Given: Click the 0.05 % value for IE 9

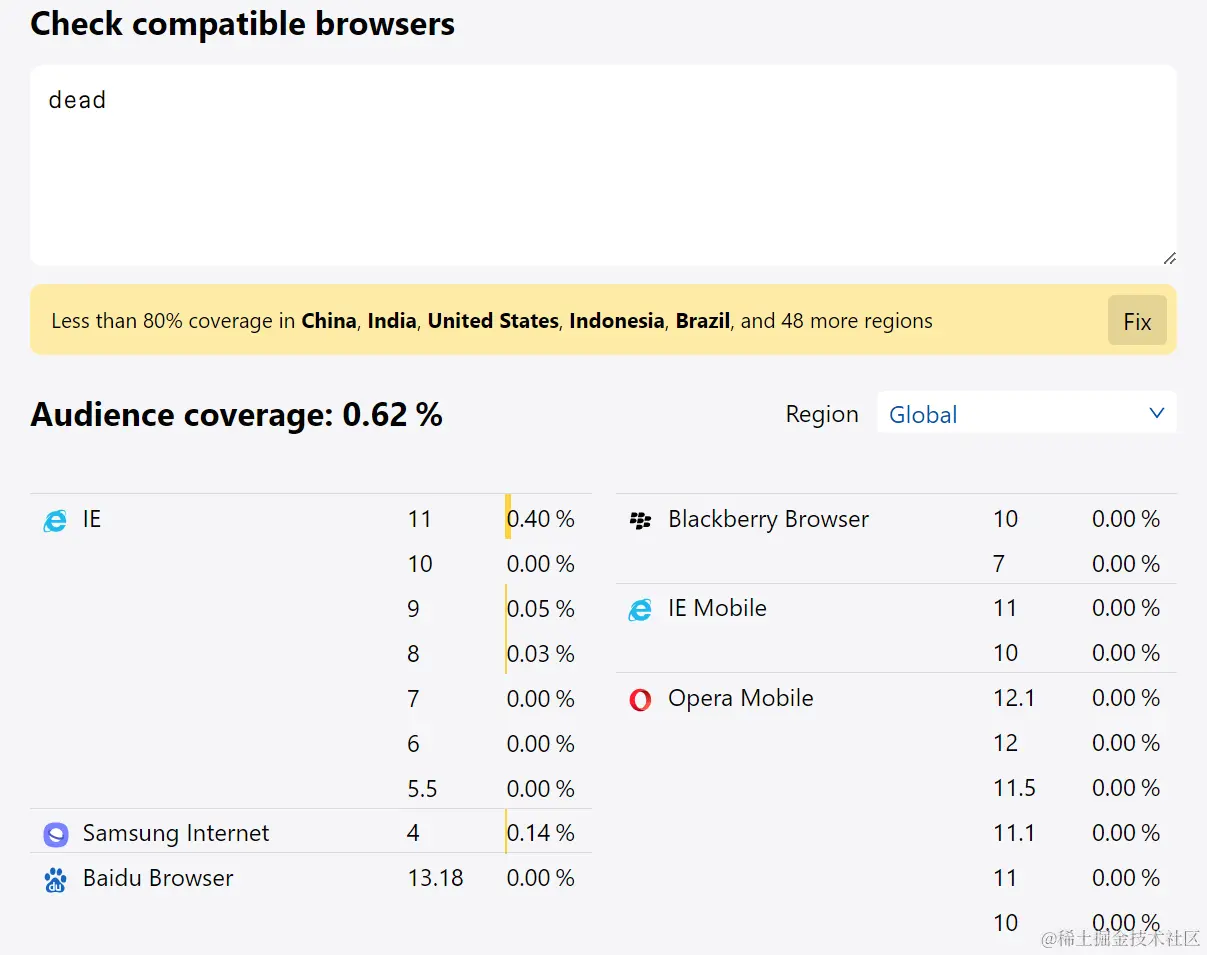Looking at the screenshot, I should [x=541, y=609].
